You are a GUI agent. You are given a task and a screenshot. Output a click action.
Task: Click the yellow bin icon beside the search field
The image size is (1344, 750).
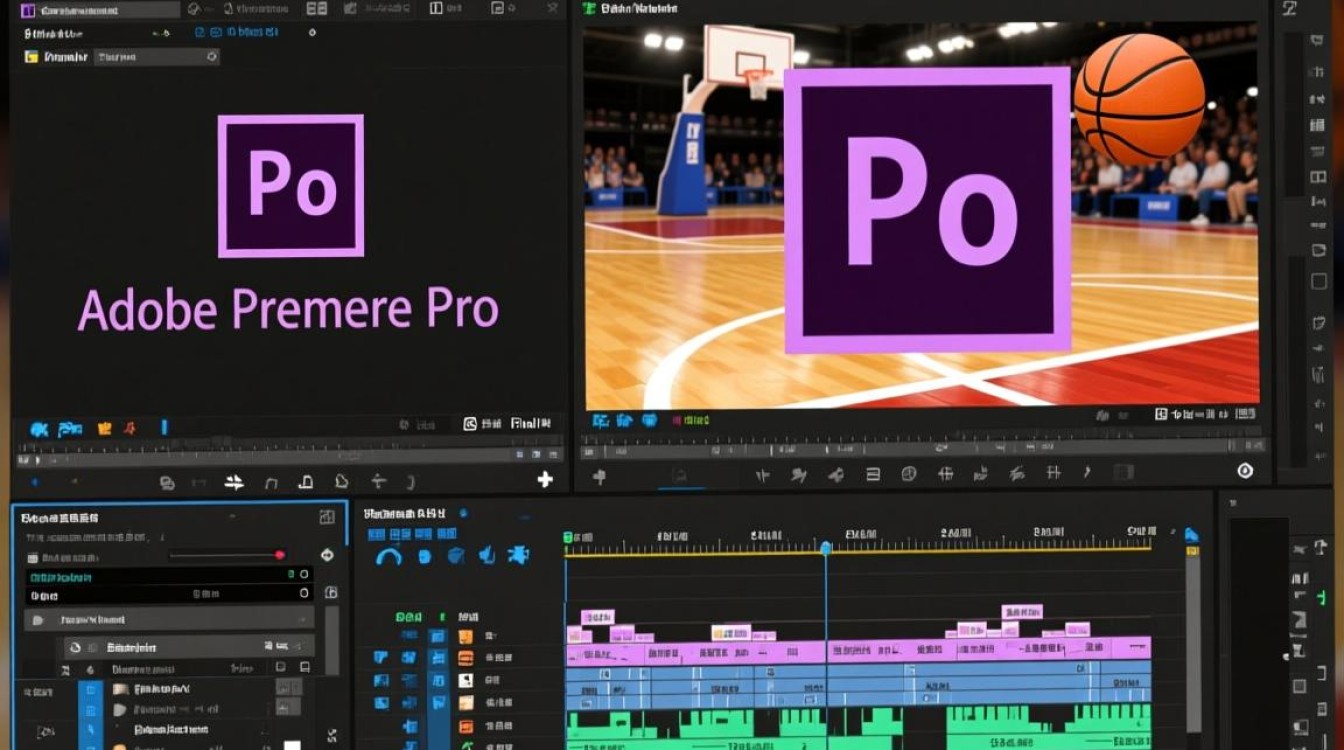(x=31, y=57)
